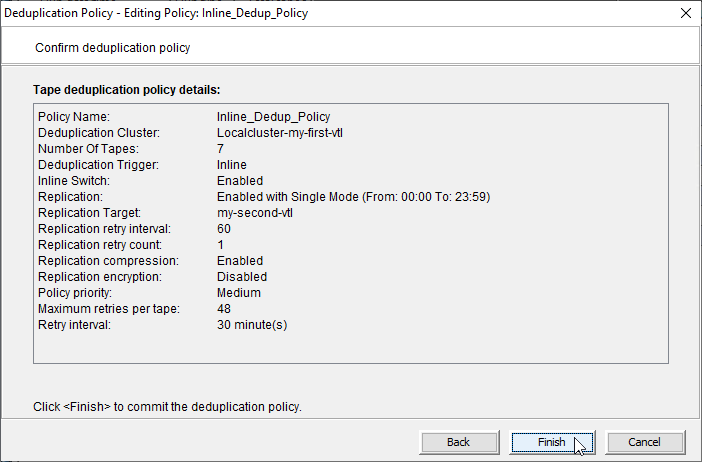Click the Tape deduplication policy details heading
The height and width of the screenshot is (462, 702).
pyautogui.click(x=127, y=90)
